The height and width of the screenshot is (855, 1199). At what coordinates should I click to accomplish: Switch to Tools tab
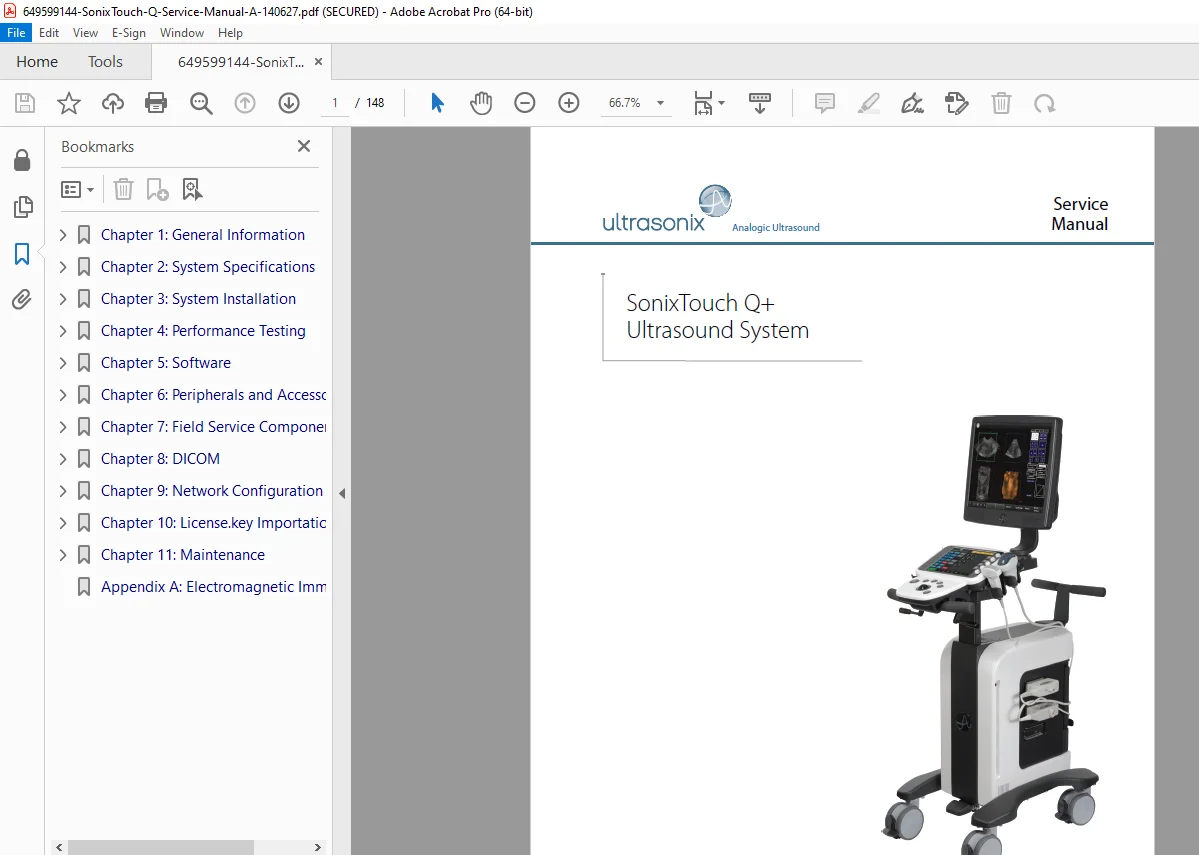click(x=105, y=62)
